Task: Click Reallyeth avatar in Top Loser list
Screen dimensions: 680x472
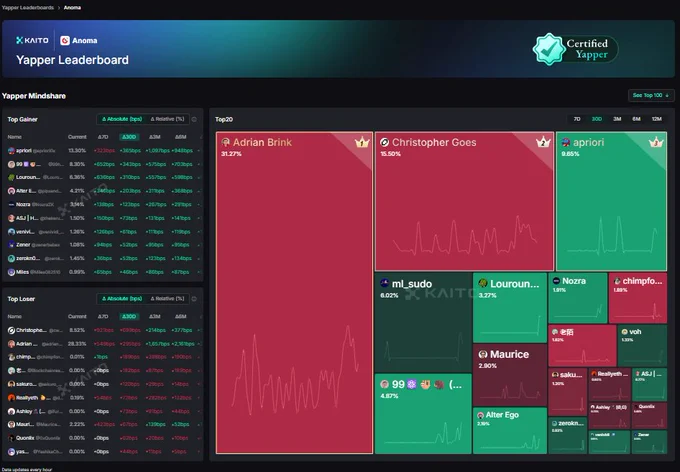Action: click(11, 398)
